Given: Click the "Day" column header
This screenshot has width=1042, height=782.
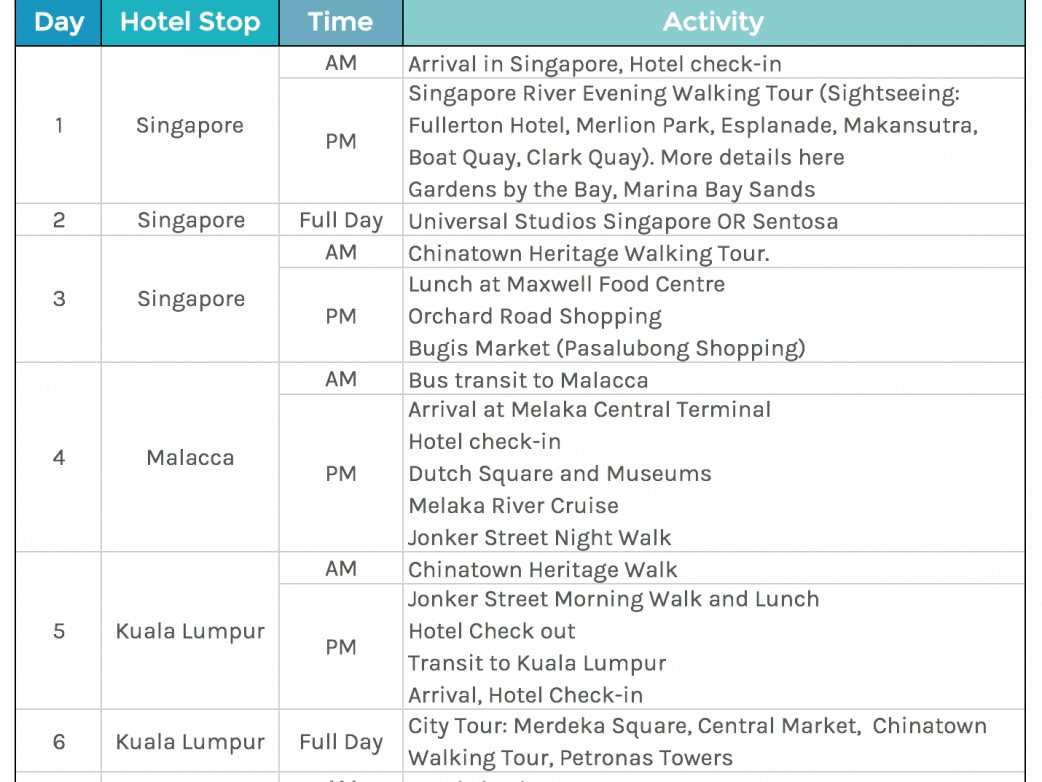Looking at the screenshot, I should (x=59, y=22).
